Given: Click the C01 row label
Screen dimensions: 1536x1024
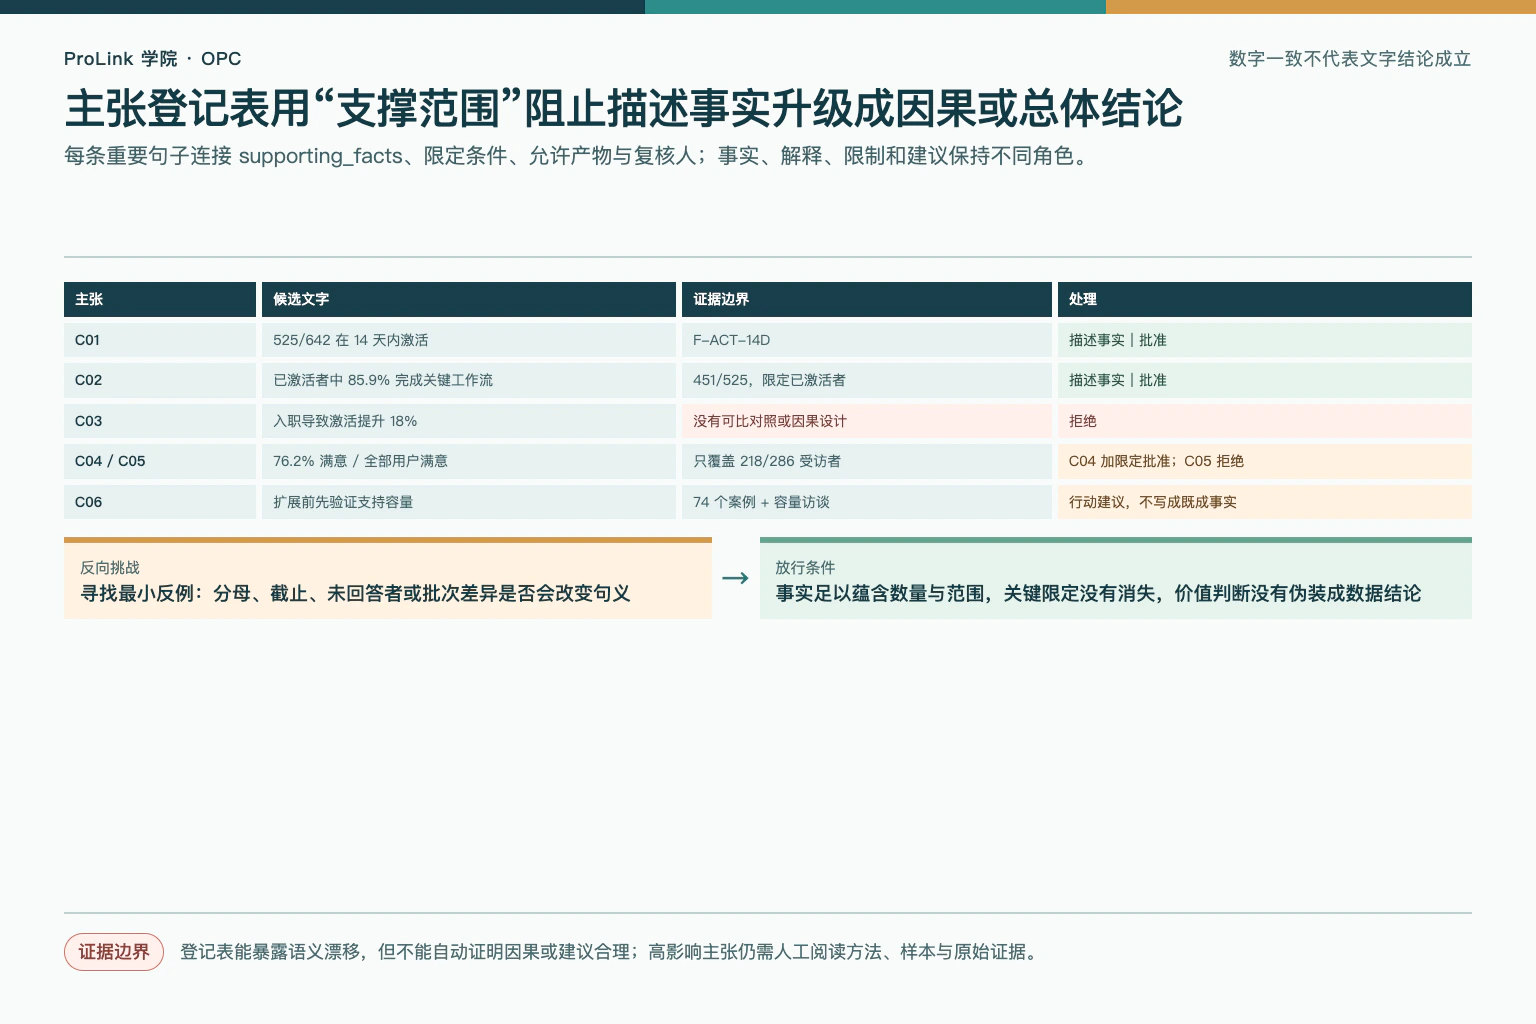Looking at the screenshot, I should click(160, 340).
